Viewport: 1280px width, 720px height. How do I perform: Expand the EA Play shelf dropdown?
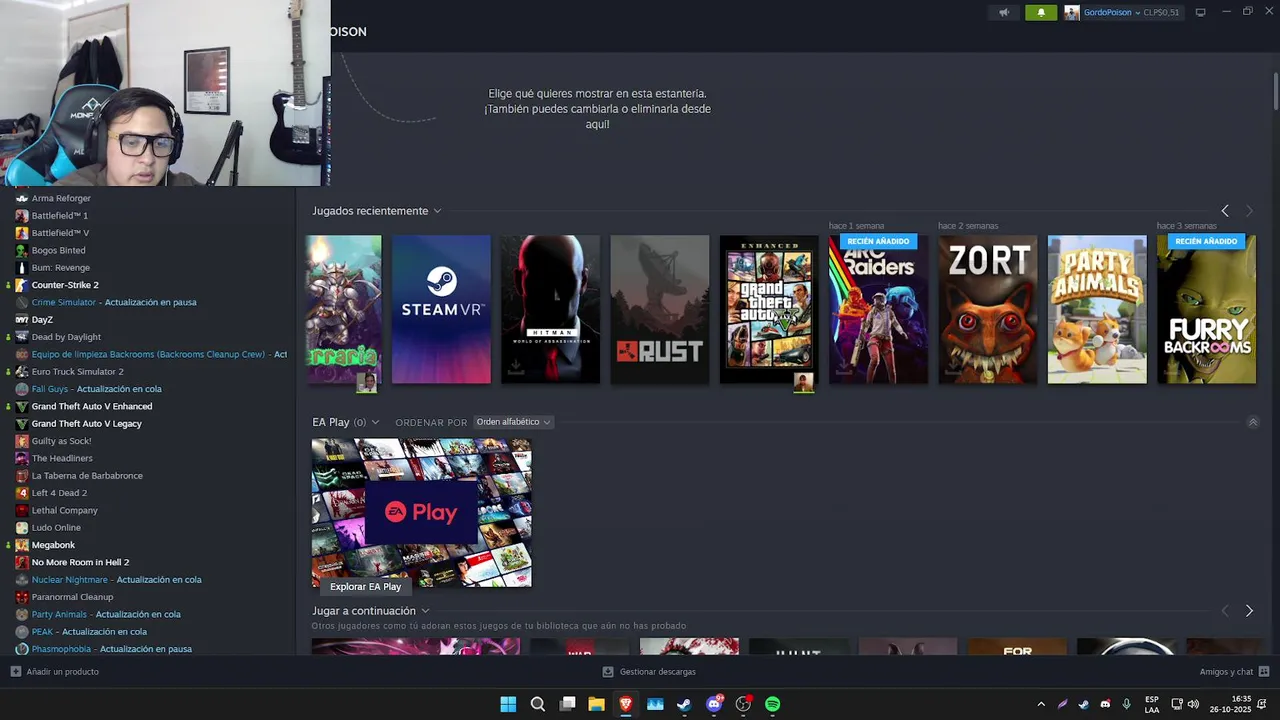pos(375,422)
